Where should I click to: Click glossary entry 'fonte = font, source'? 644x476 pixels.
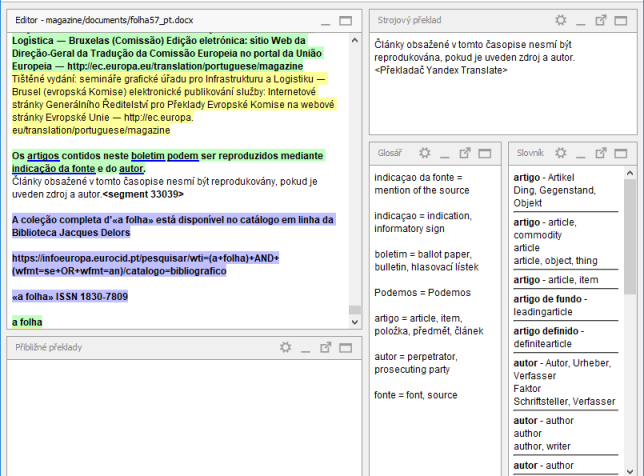click(x=416, y=395)
